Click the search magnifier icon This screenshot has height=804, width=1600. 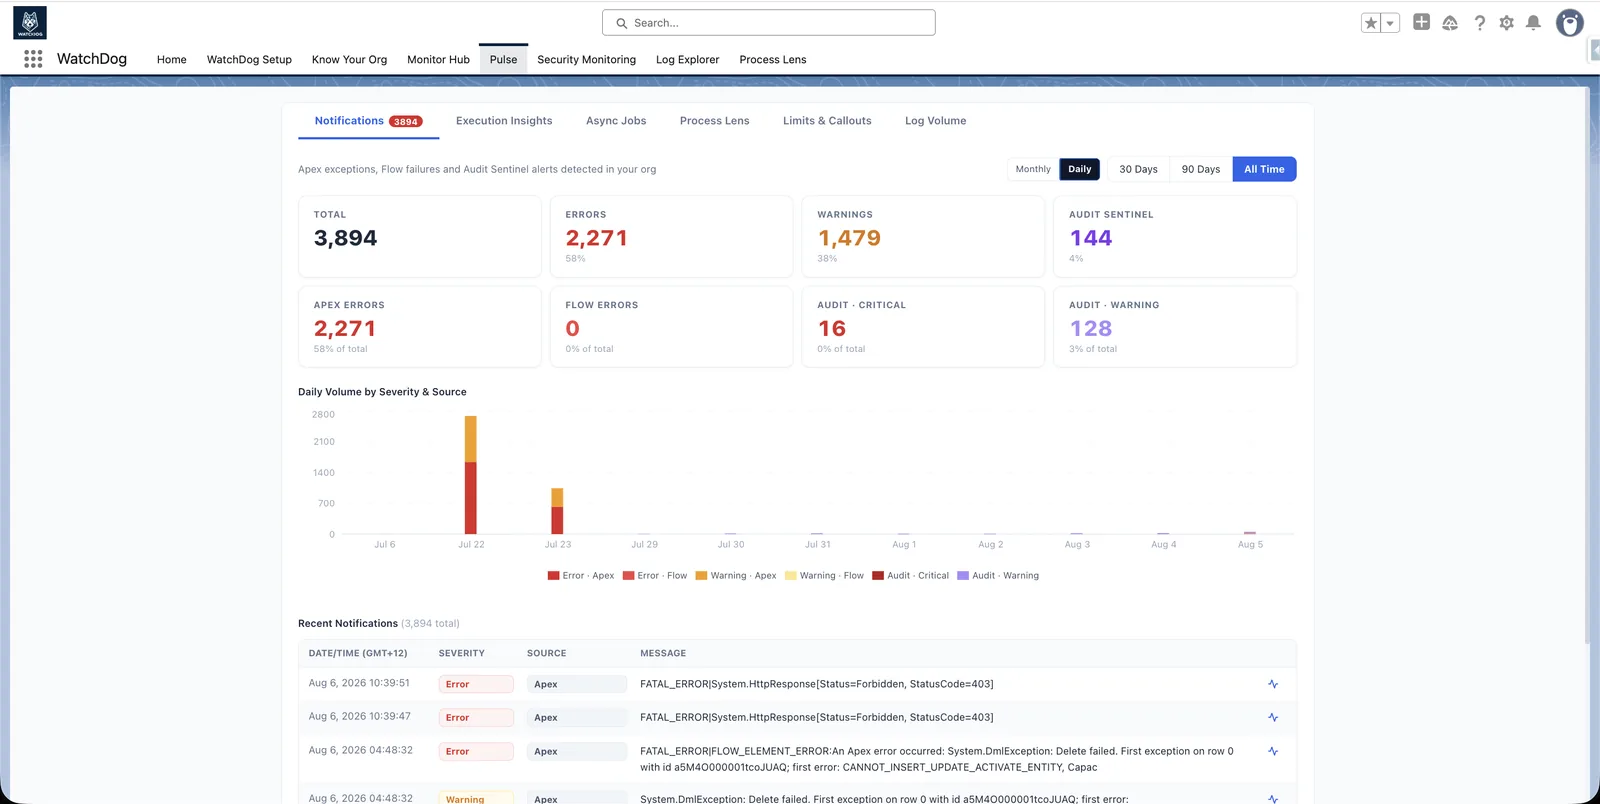click(x=622, y=23)
